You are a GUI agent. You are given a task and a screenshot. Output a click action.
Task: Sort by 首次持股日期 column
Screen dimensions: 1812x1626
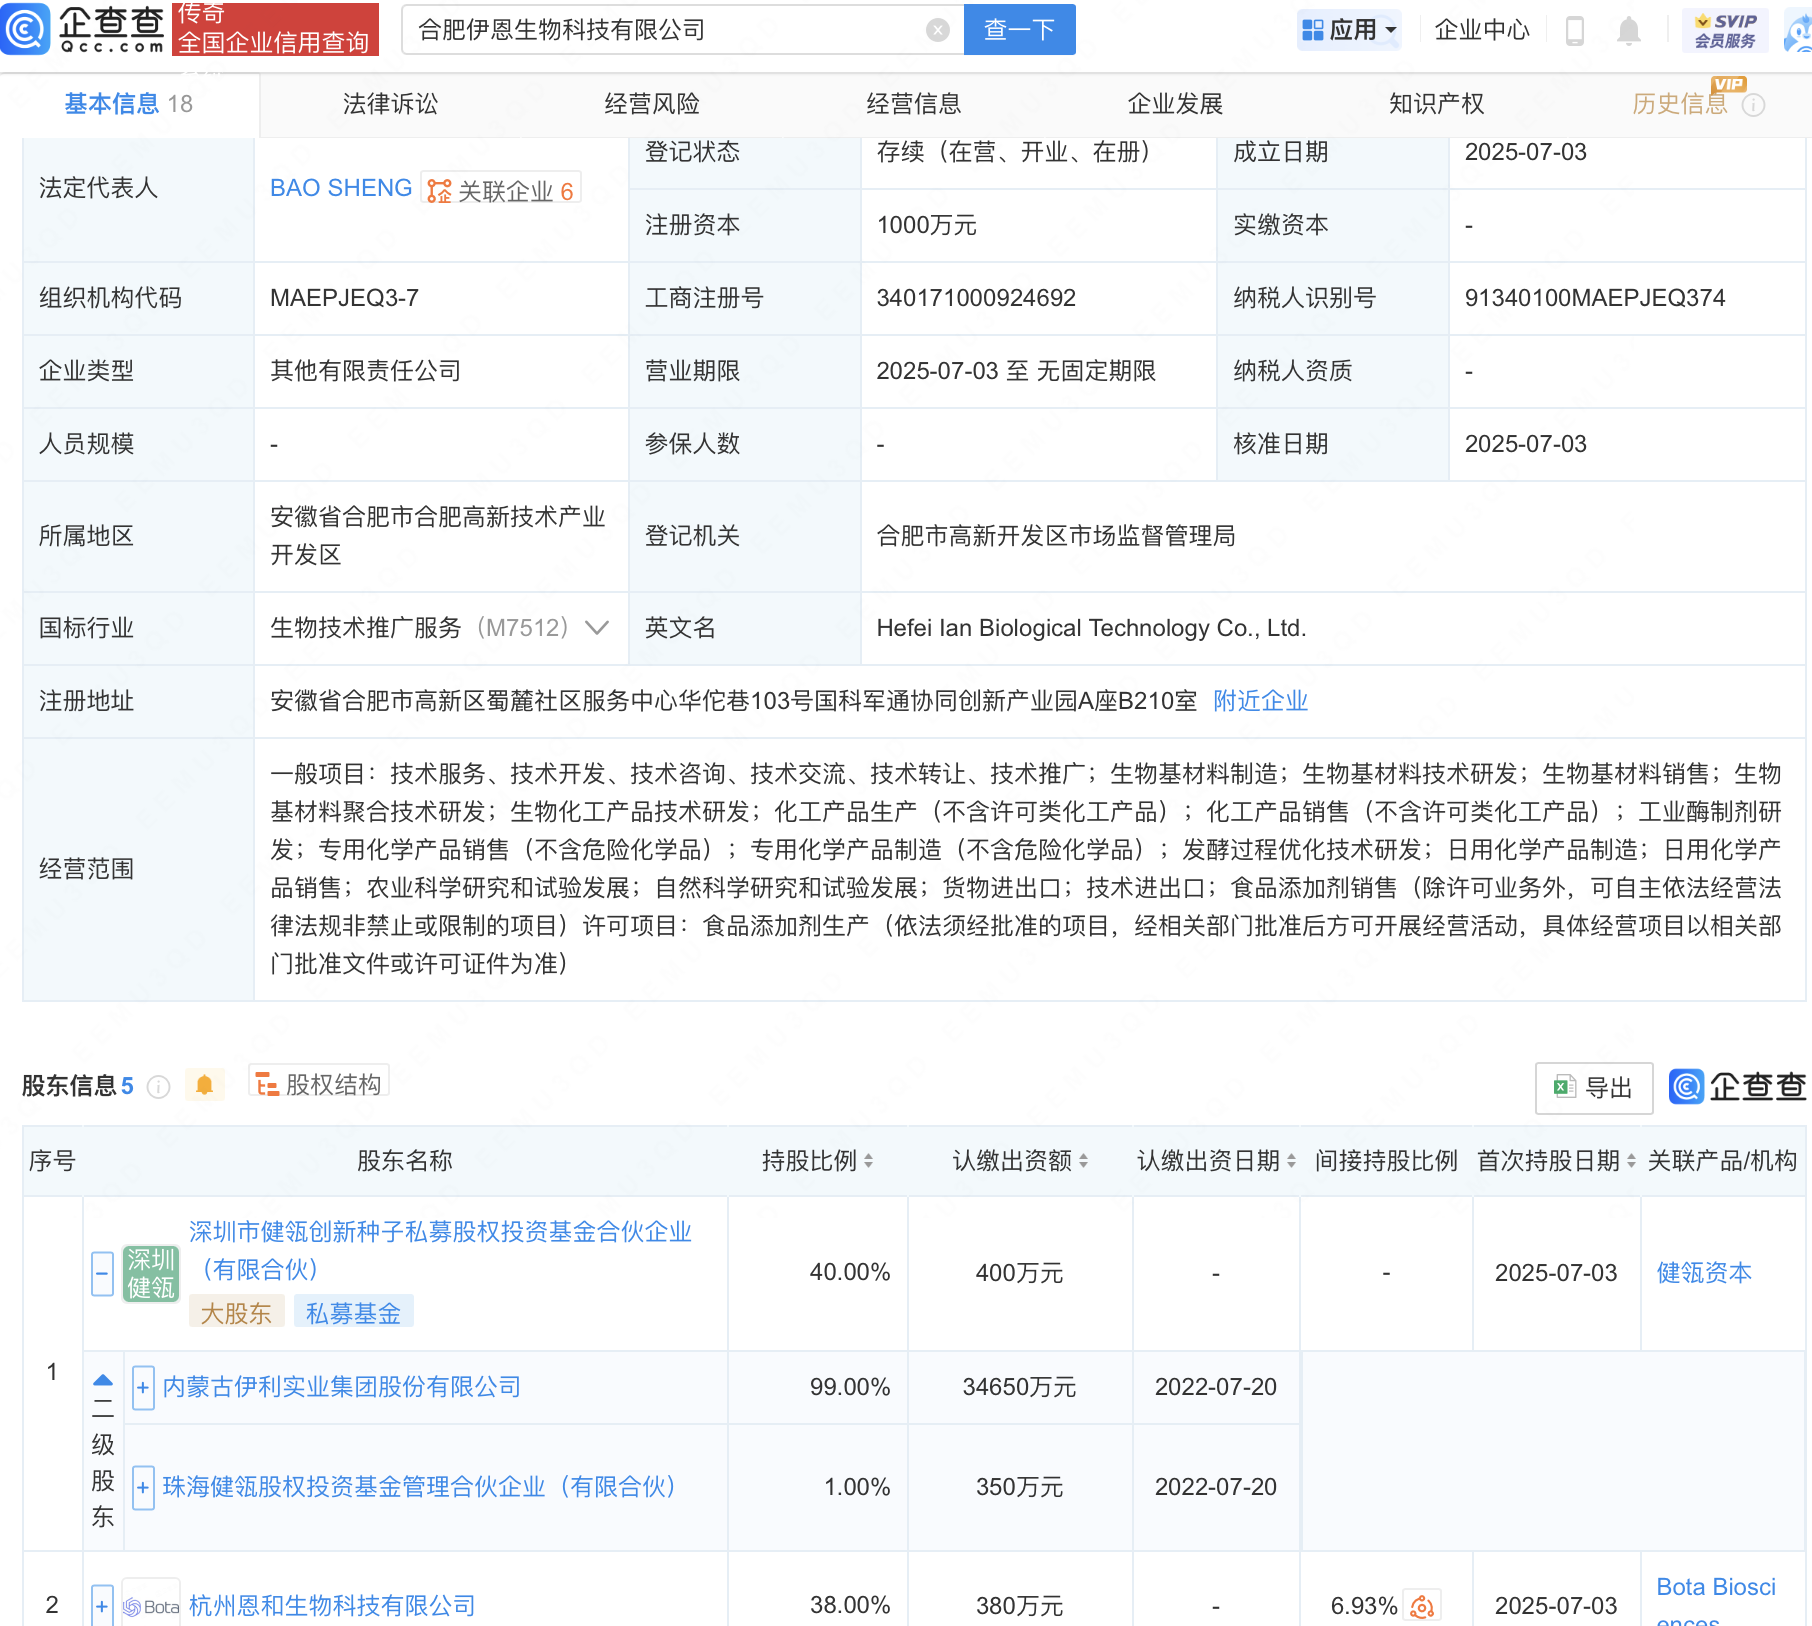pyautogui.click(x=1631, y=1161)
